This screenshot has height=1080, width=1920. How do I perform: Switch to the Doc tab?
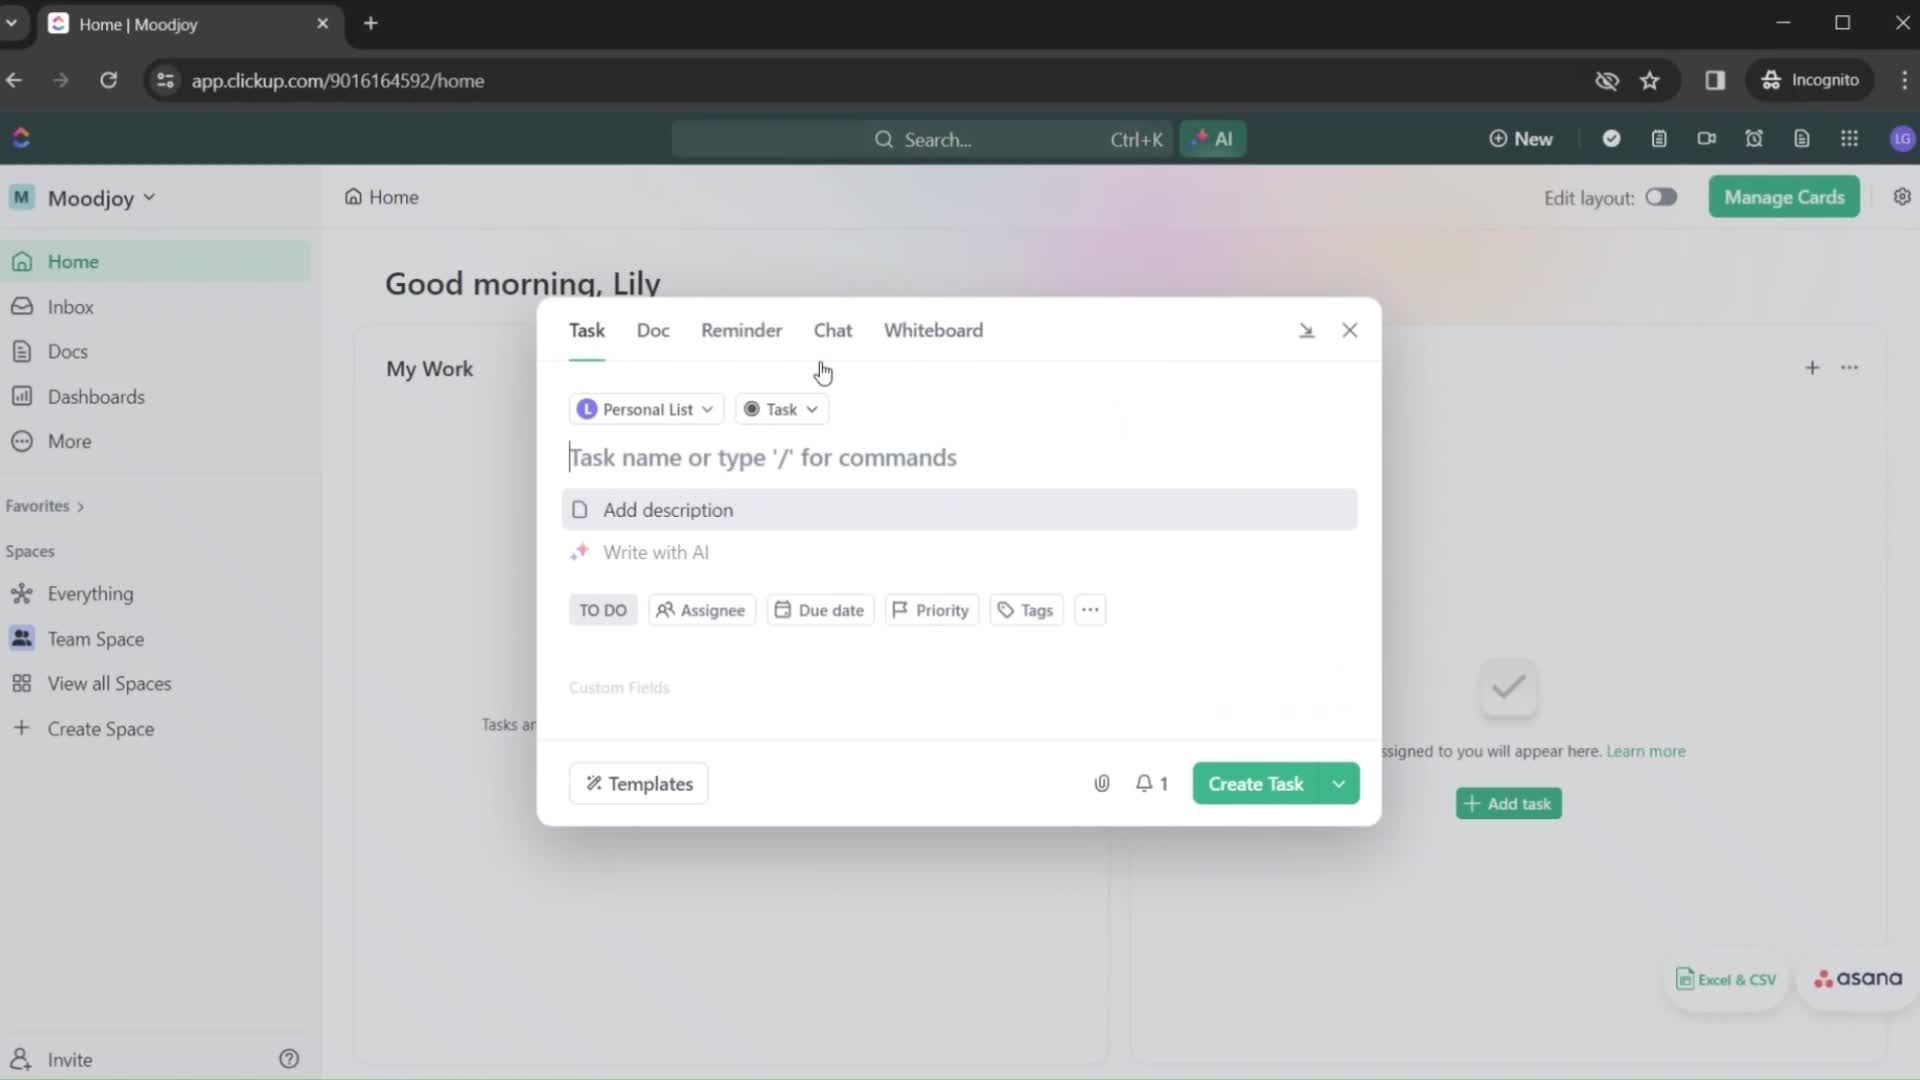[651, 328]
